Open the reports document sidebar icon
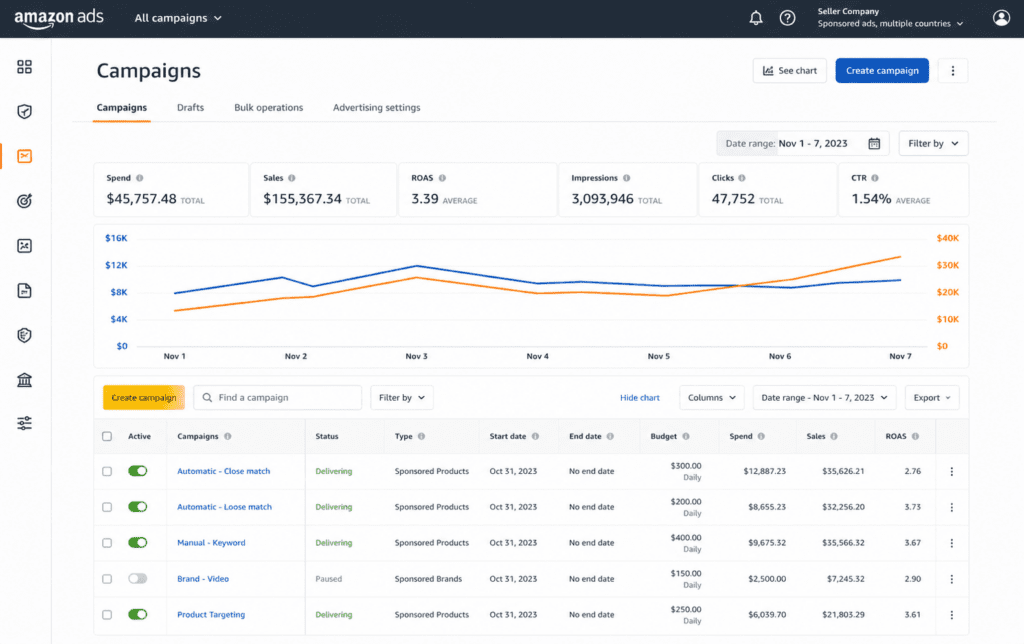This screenshot has width=1024, height=644. pyautogui.click(x=24, y=291)
